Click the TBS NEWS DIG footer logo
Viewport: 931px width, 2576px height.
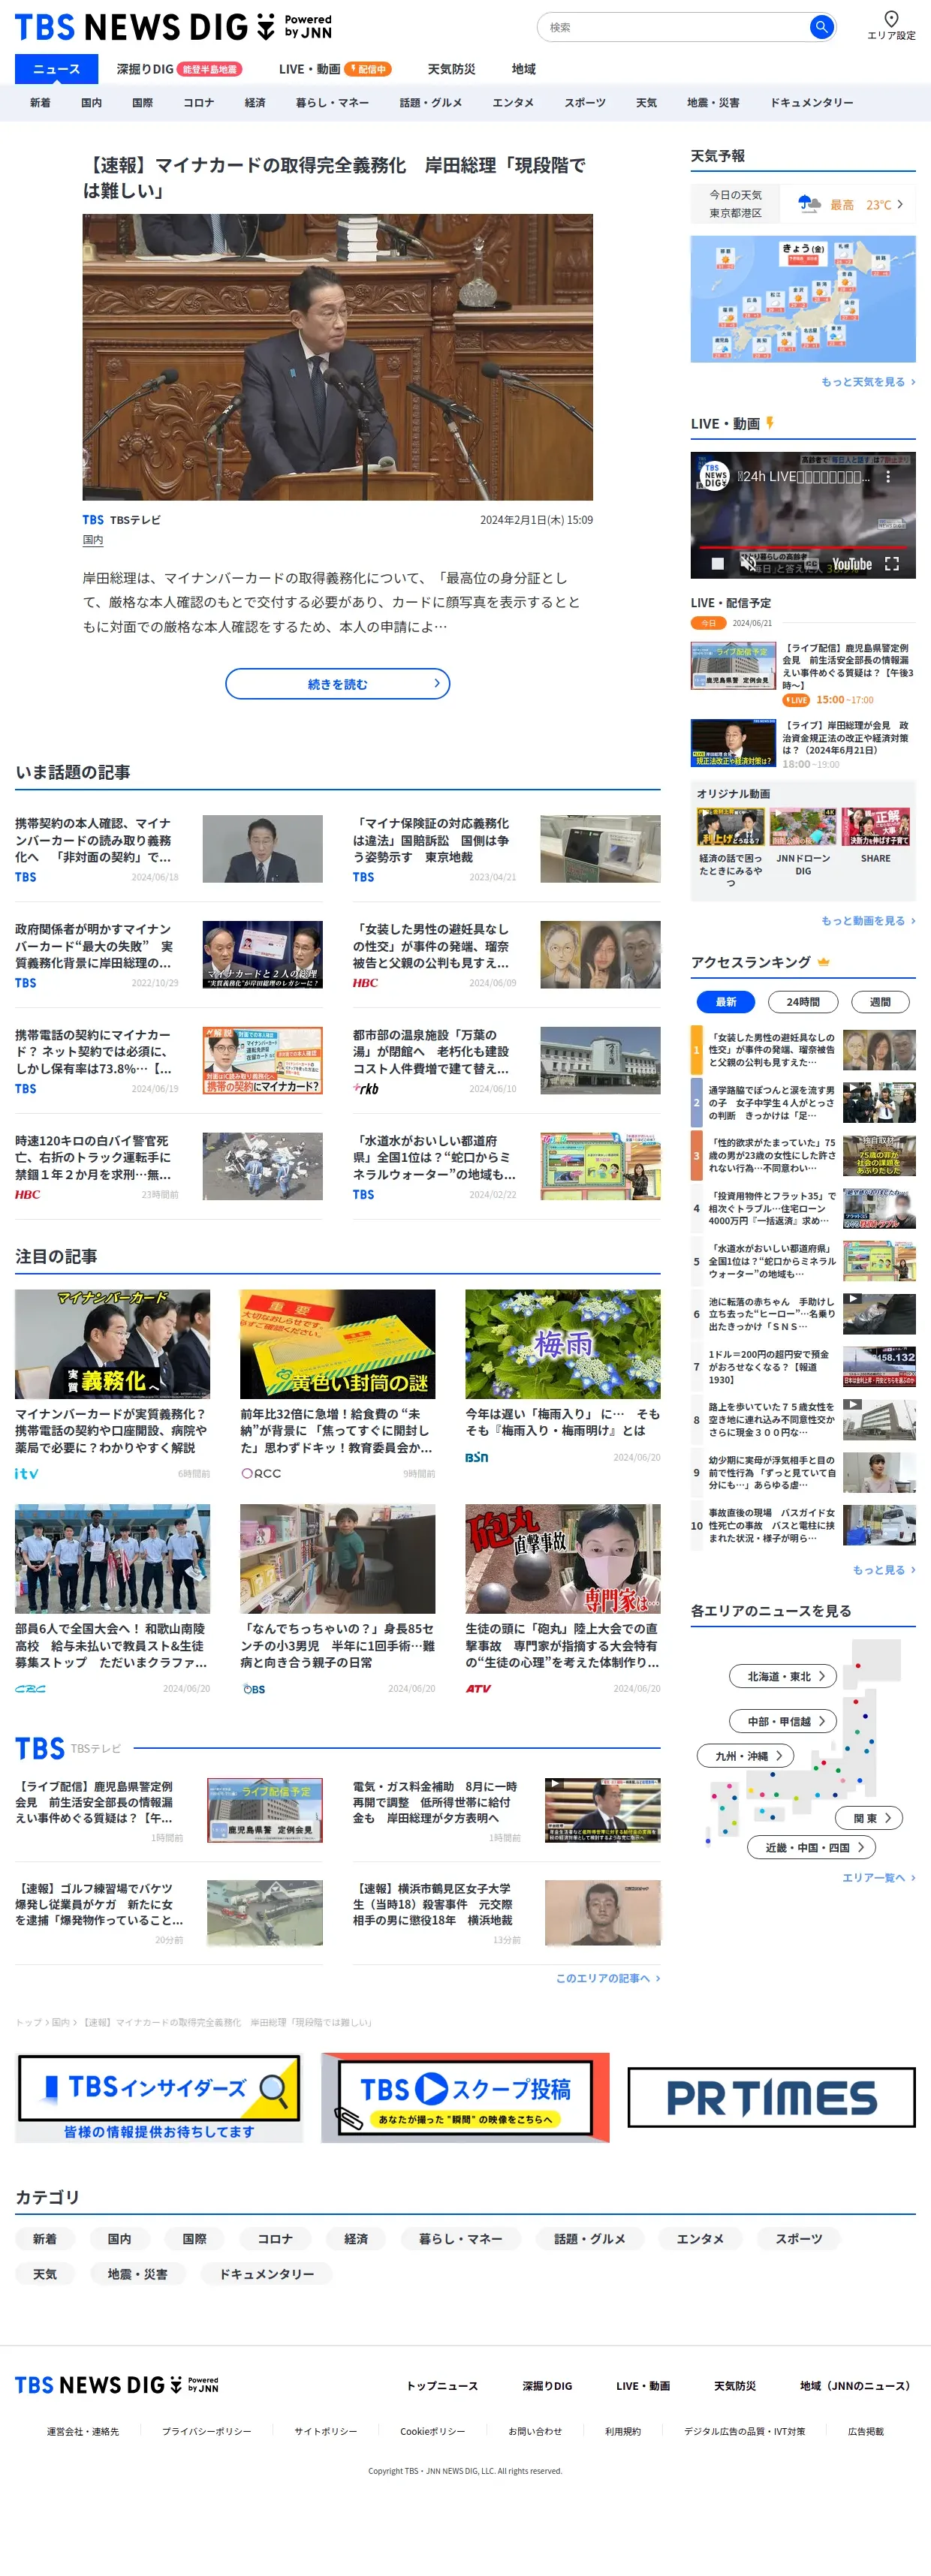pos(116,2385)
